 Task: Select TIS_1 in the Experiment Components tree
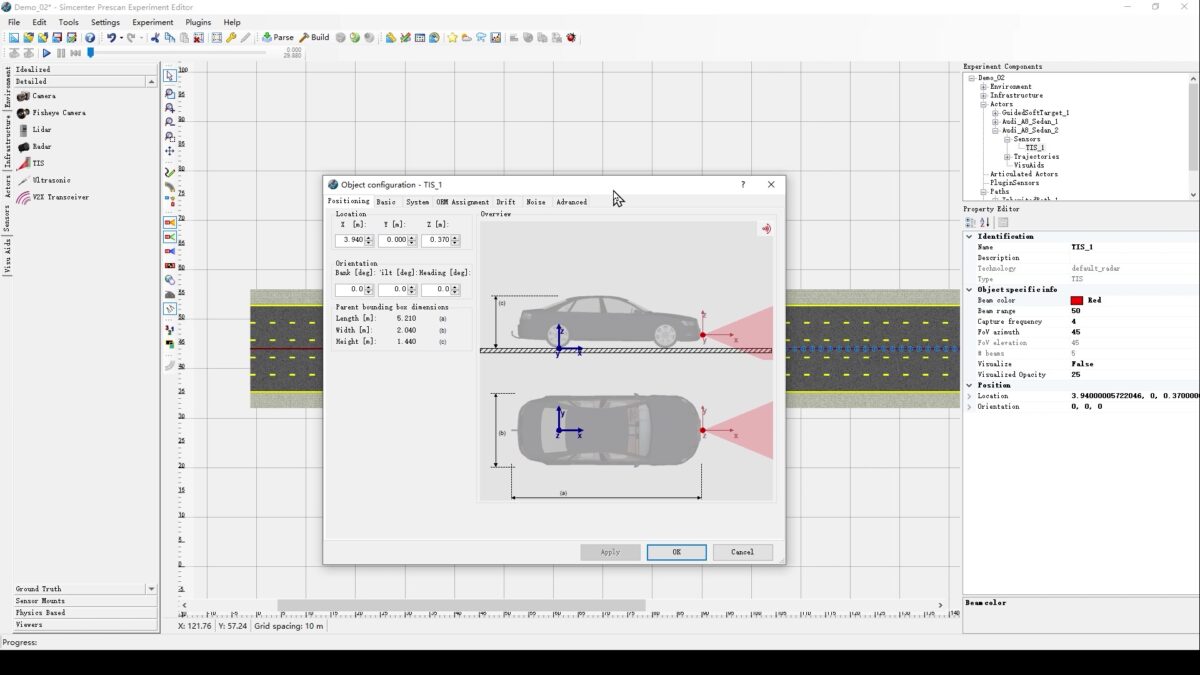click(1035, 148)
